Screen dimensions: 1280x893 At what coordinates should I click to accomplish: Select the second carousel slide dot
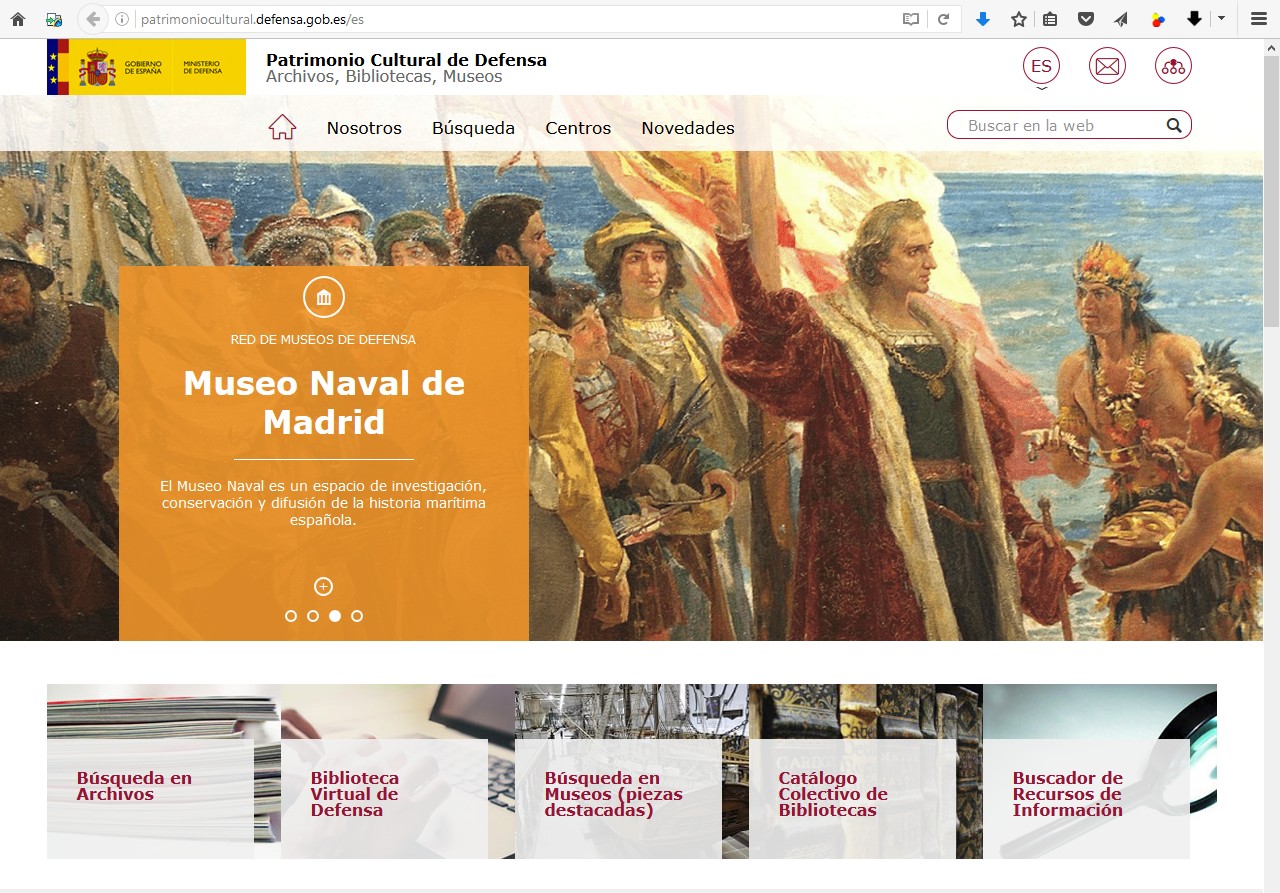coord(313,616)
